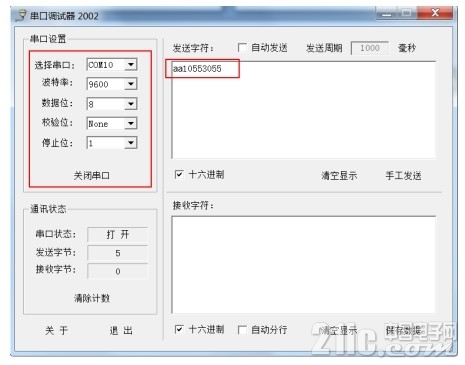Click the 手工发送 button
The height and width of the screenshot is (365, 465).
click(404, 175)
